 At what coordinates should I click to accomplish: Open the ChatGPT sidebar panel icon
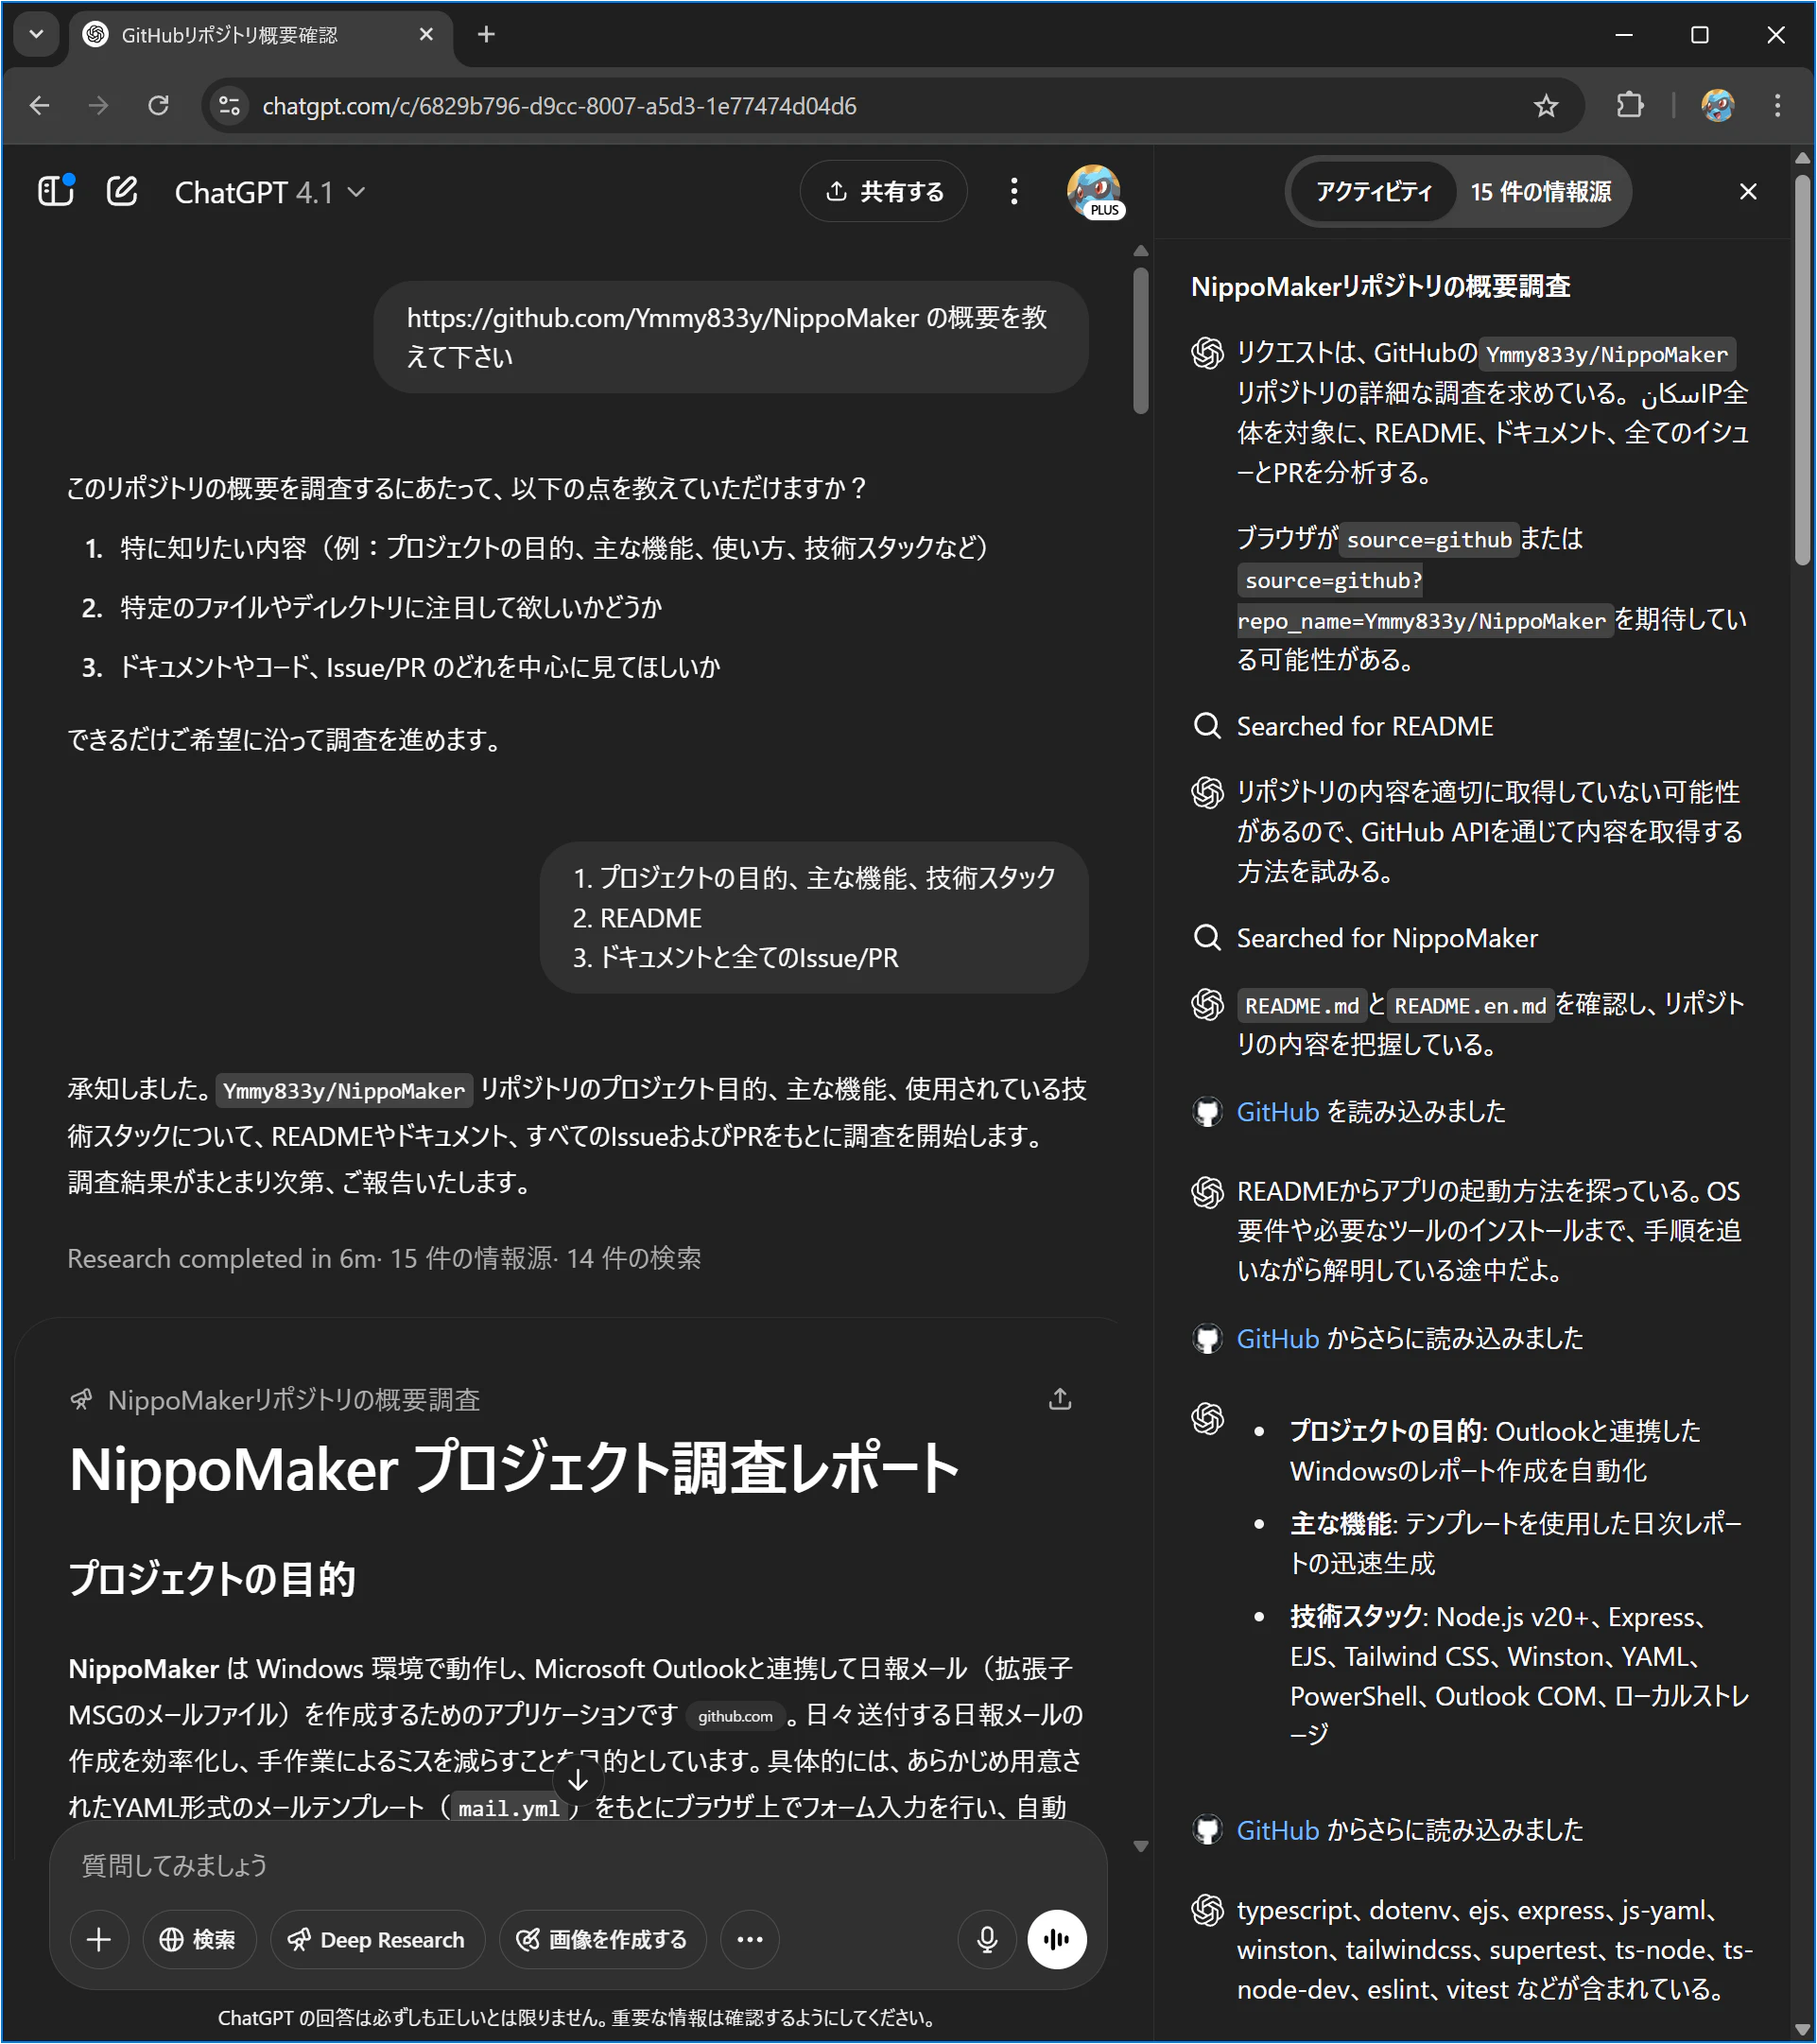click(x=56, y=190)
